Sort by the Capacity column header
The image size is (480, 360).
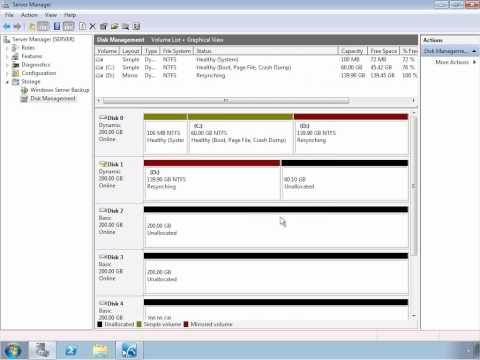pos(353,51)
